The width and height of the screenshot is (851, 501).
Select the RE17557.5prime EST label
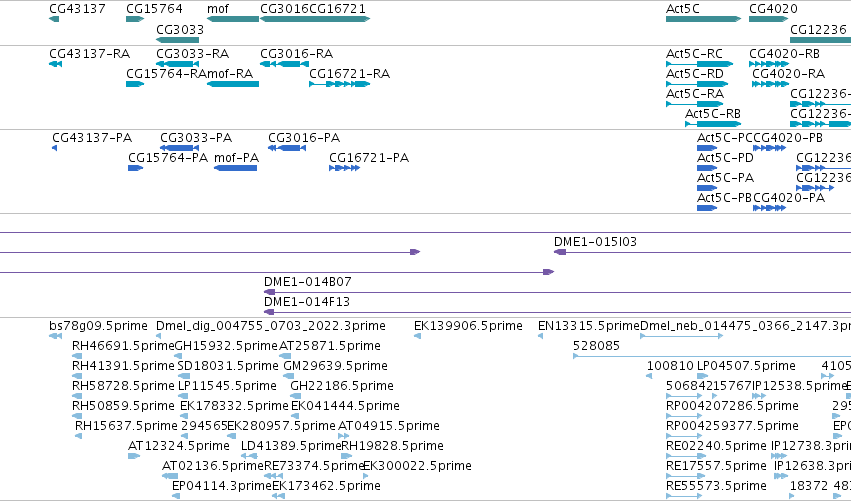pyautogui.click(x=716, y=466)
